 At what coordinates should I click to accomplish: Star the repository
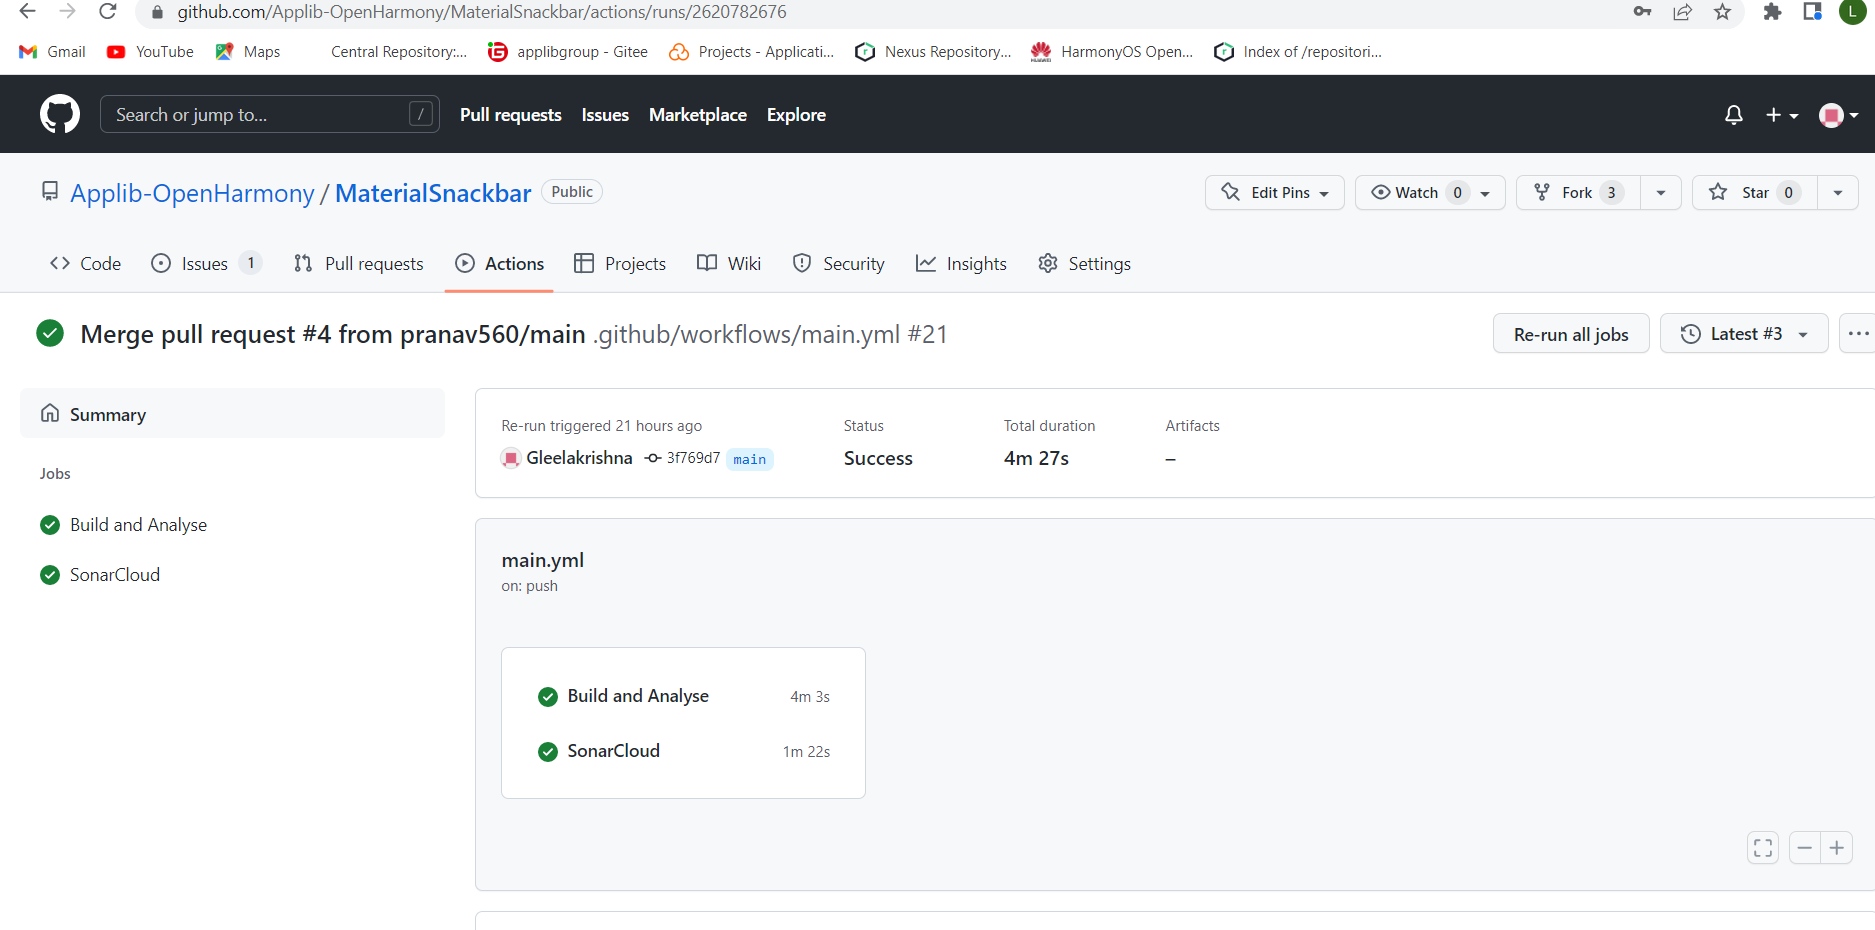[1754, 193]
